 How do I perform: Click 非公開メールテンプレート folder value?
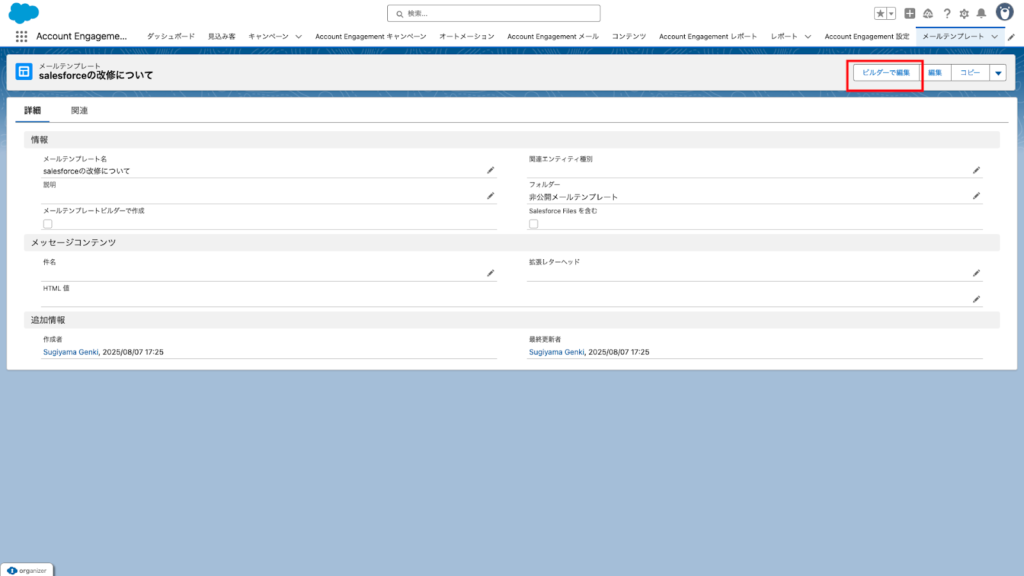click(x=573, y=197)
